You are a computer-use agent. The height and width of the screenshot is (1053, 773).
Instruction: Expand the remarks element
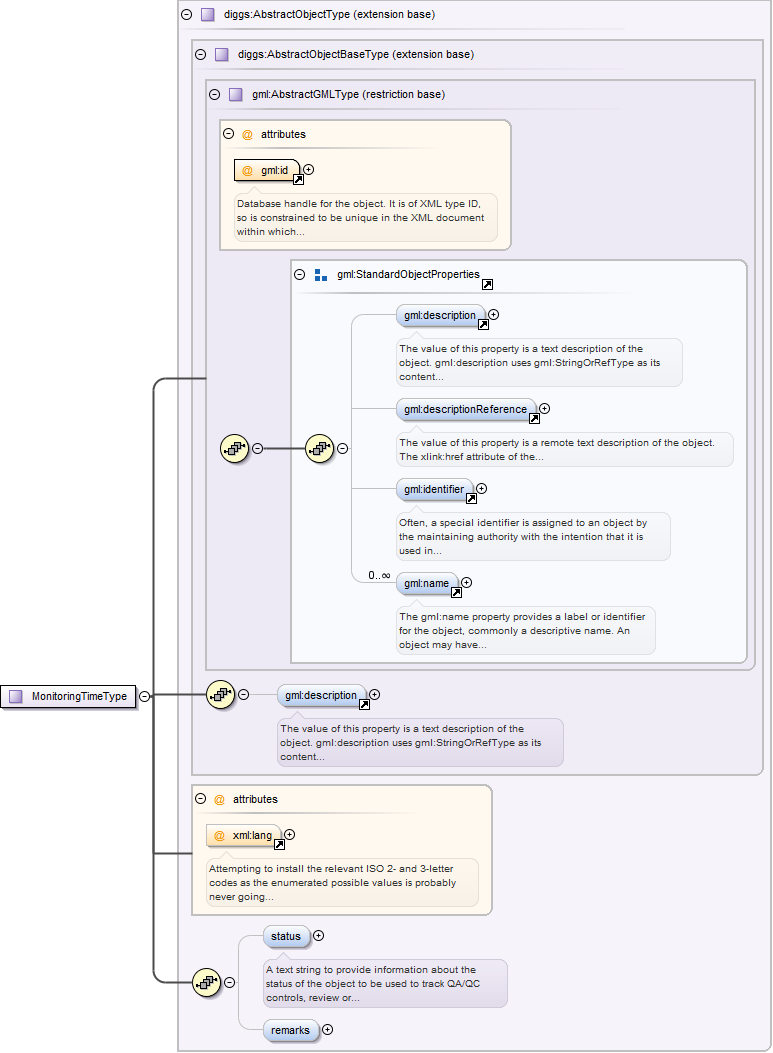point(327,1030)
